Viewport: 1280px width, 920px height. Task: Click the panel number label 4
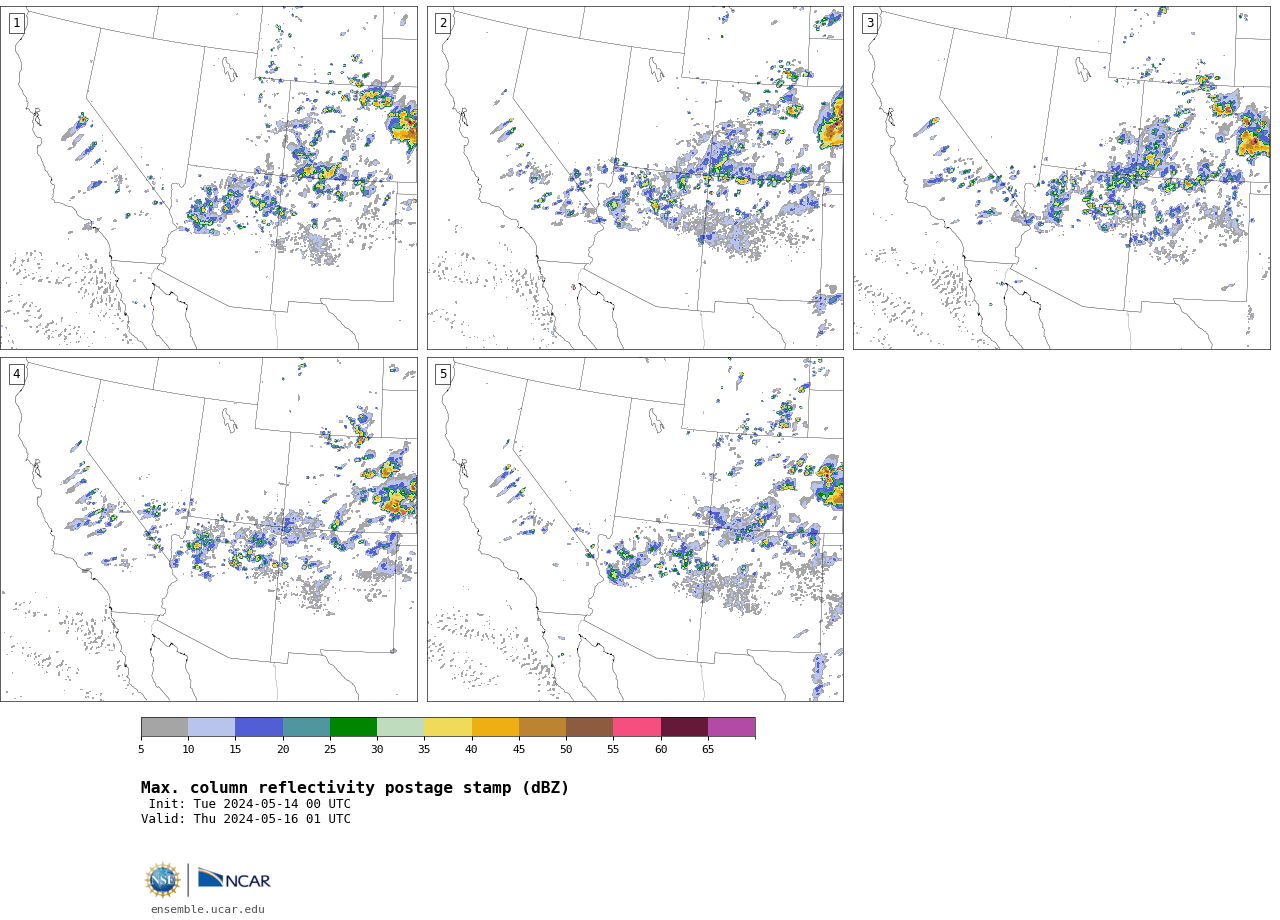pos(16,374)
